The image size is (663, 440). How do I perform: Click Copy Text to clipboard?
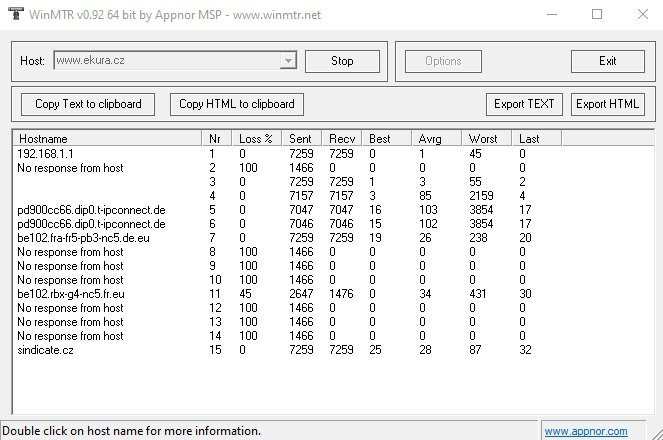[x=88, y=103]
